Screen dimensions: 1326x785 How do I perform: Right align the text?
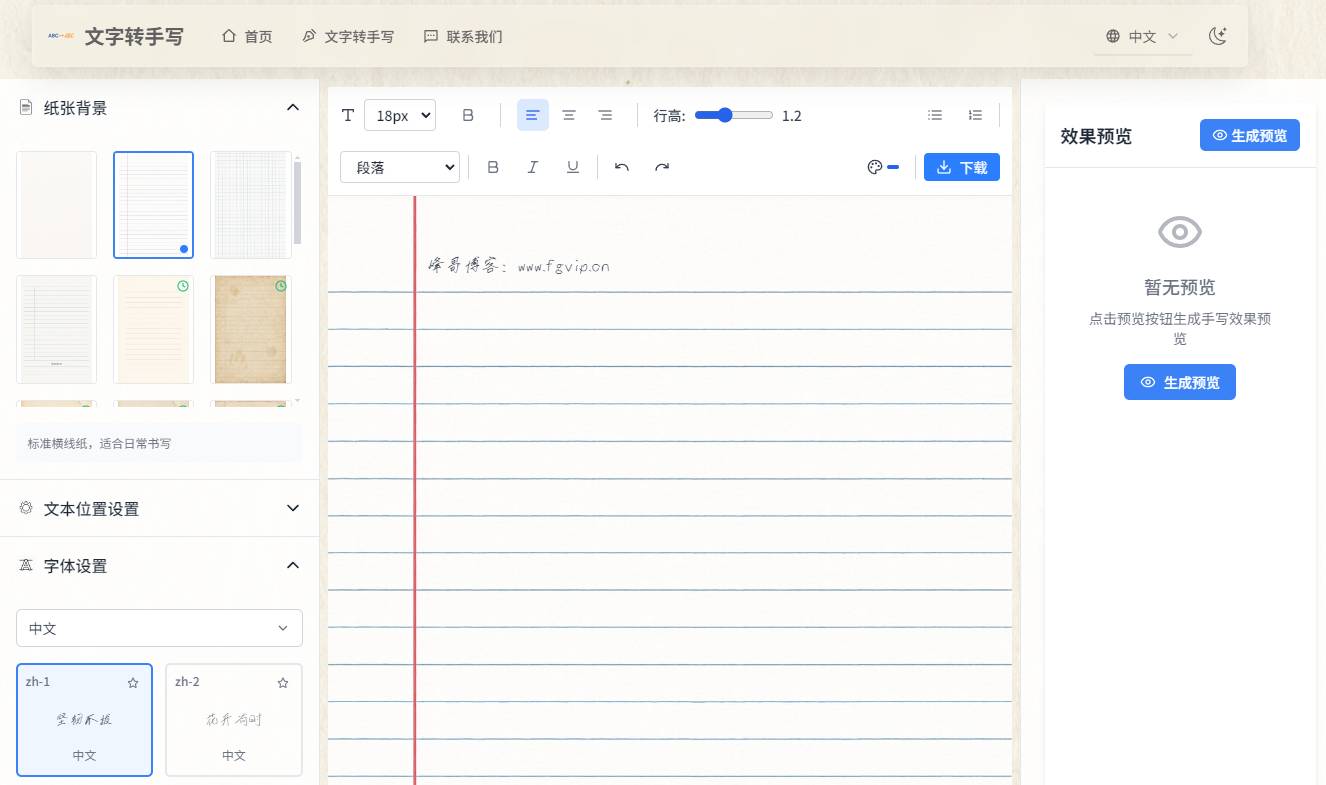(x=605, y=115)
